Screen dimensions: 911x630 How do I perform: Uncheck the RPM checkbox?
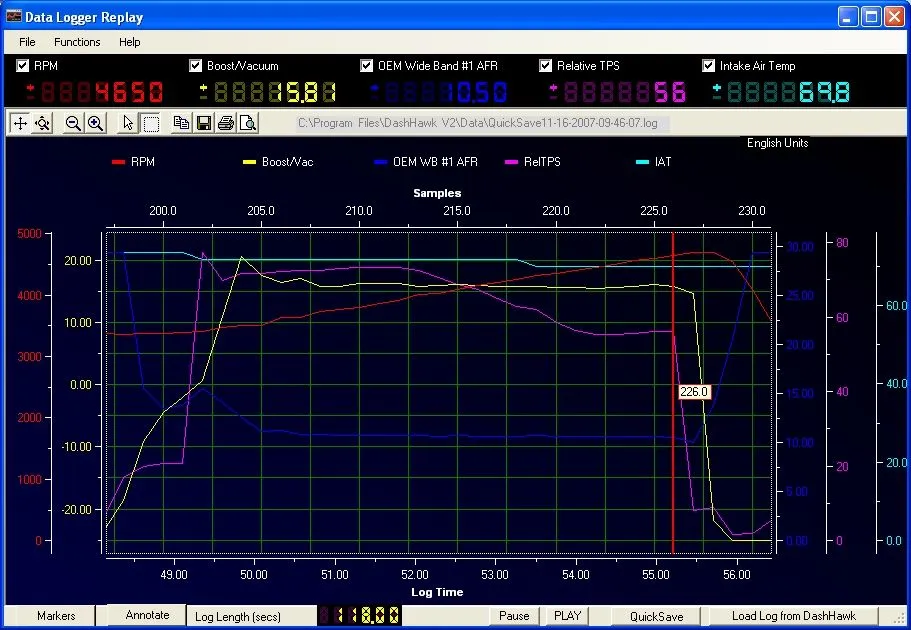coord(23,66)
